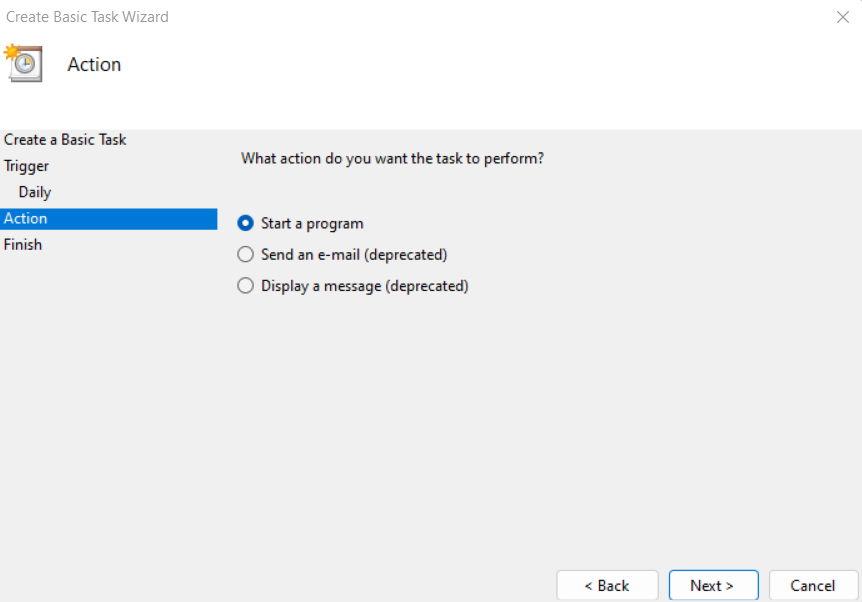The width and height of the screenshot is (862, 602).
Task: Open the Daily sub-step in sidebar
Action: 35,192
